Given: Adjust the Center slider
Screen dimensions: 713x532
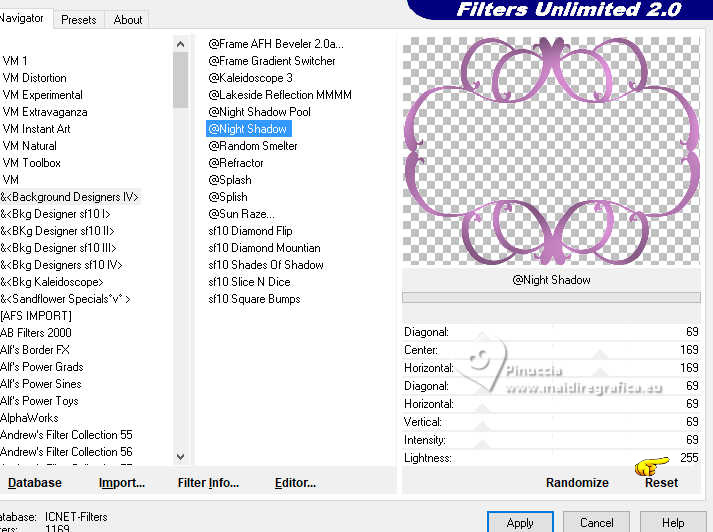Looking at the screenshot, I should point(551,350).
